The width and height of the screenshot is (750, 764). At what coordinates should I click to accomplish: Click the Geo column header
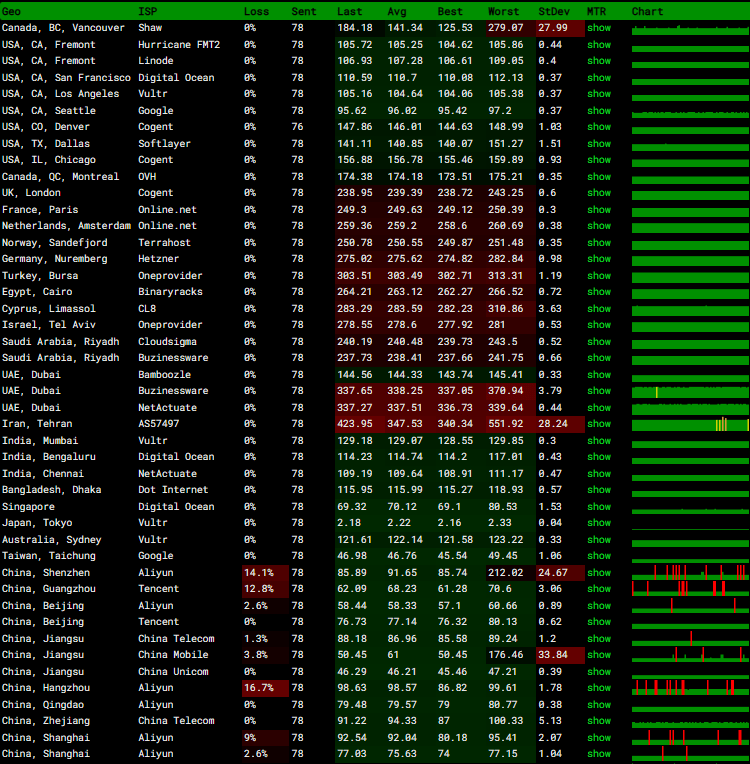pos(11,11)
